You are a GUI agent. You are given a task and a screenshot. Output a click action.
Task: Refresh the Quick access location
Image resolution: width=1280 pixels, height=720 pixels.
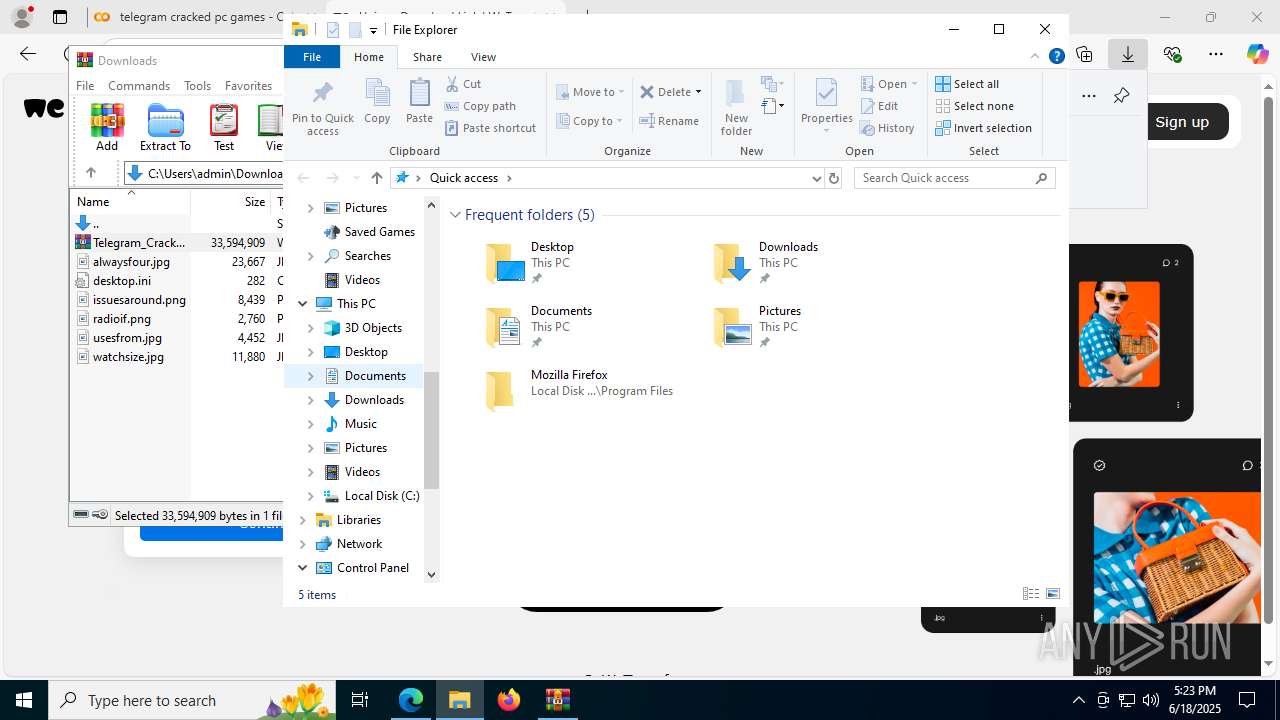(834, 178)
